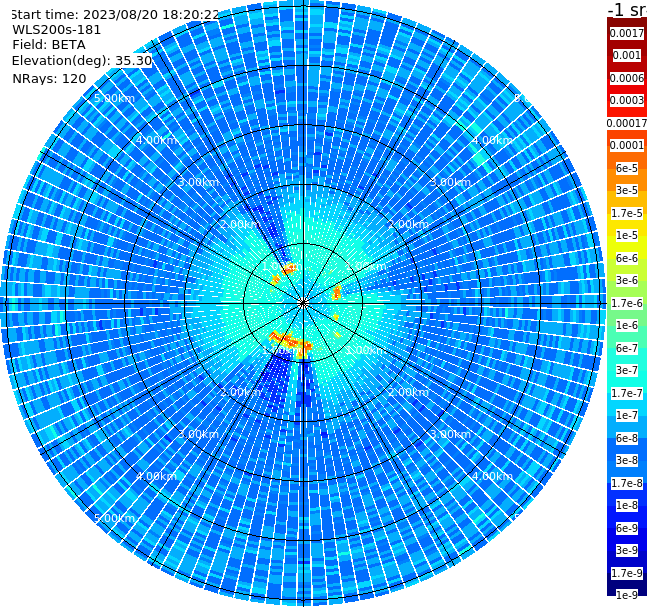Click the southeast 3.00km range ring label
Viewport: 647px width, 607px height.
tap(450, 434)
